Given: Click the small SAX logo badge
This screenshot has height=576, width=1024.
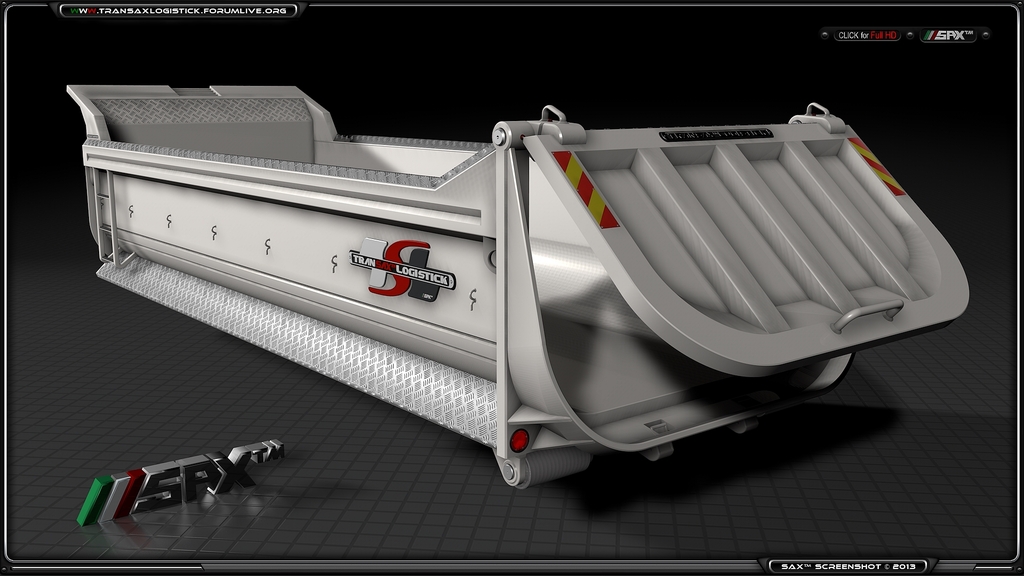Looking at the screenshot, I should tap(947, 35).
